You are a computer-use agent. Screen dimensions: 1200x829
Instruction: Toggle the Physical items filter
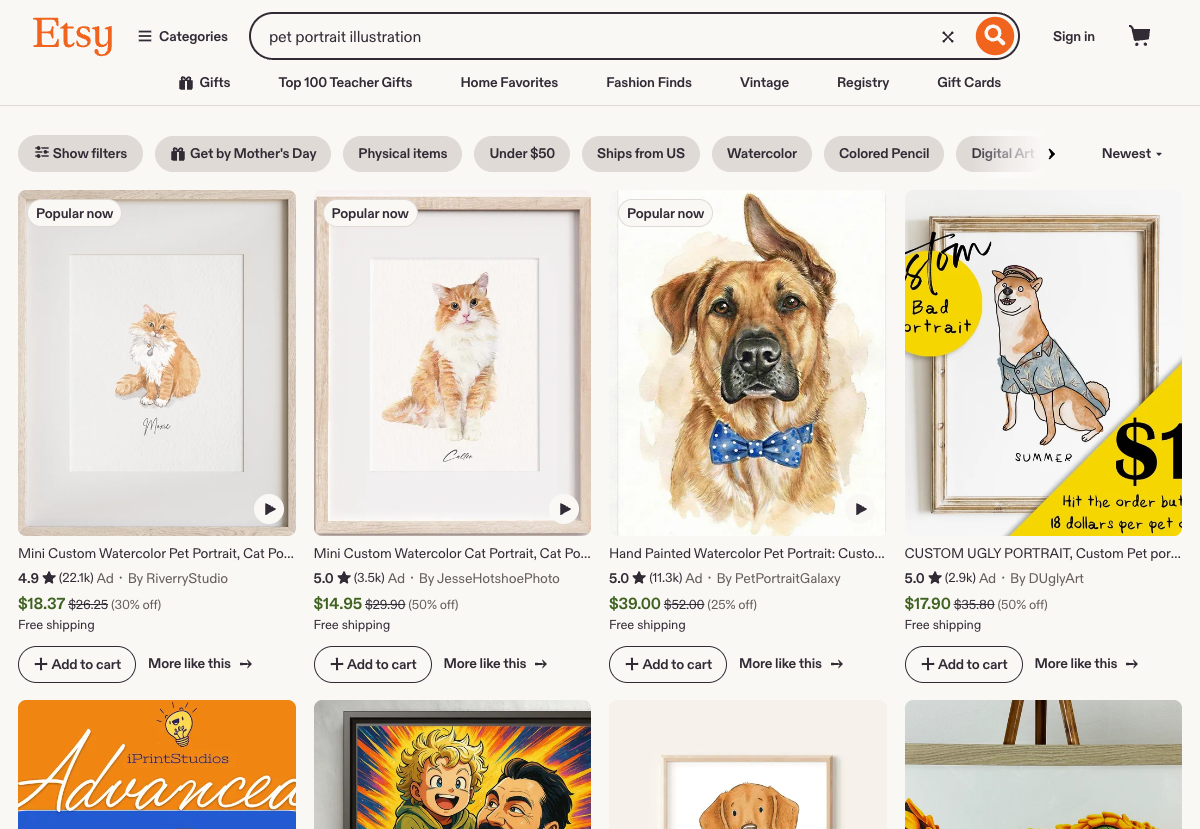pos(403,154)
